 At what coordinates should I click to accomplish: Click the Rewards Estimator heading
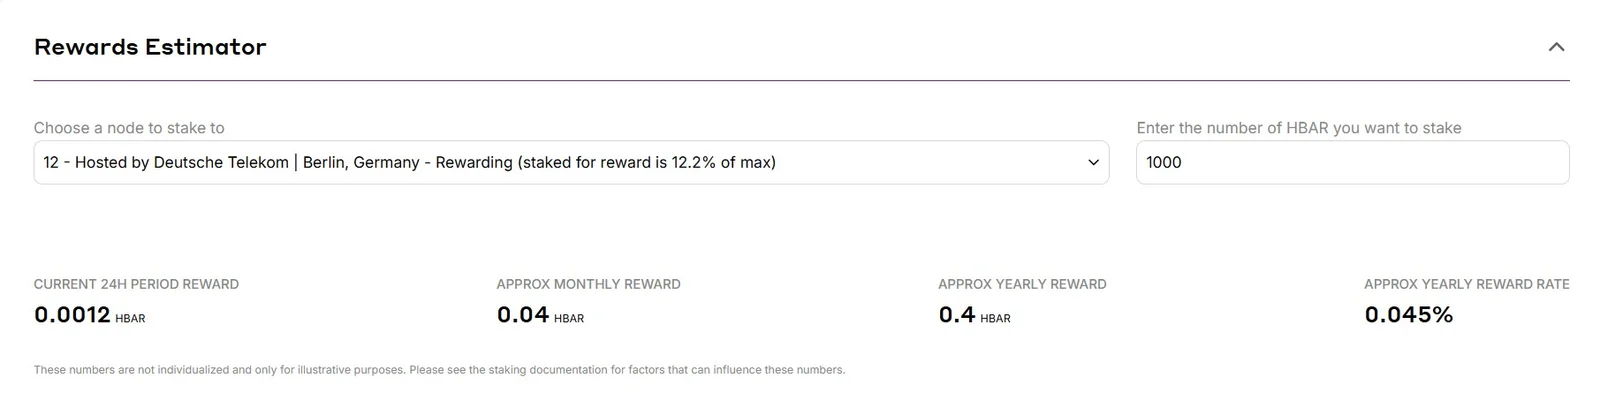150,47
